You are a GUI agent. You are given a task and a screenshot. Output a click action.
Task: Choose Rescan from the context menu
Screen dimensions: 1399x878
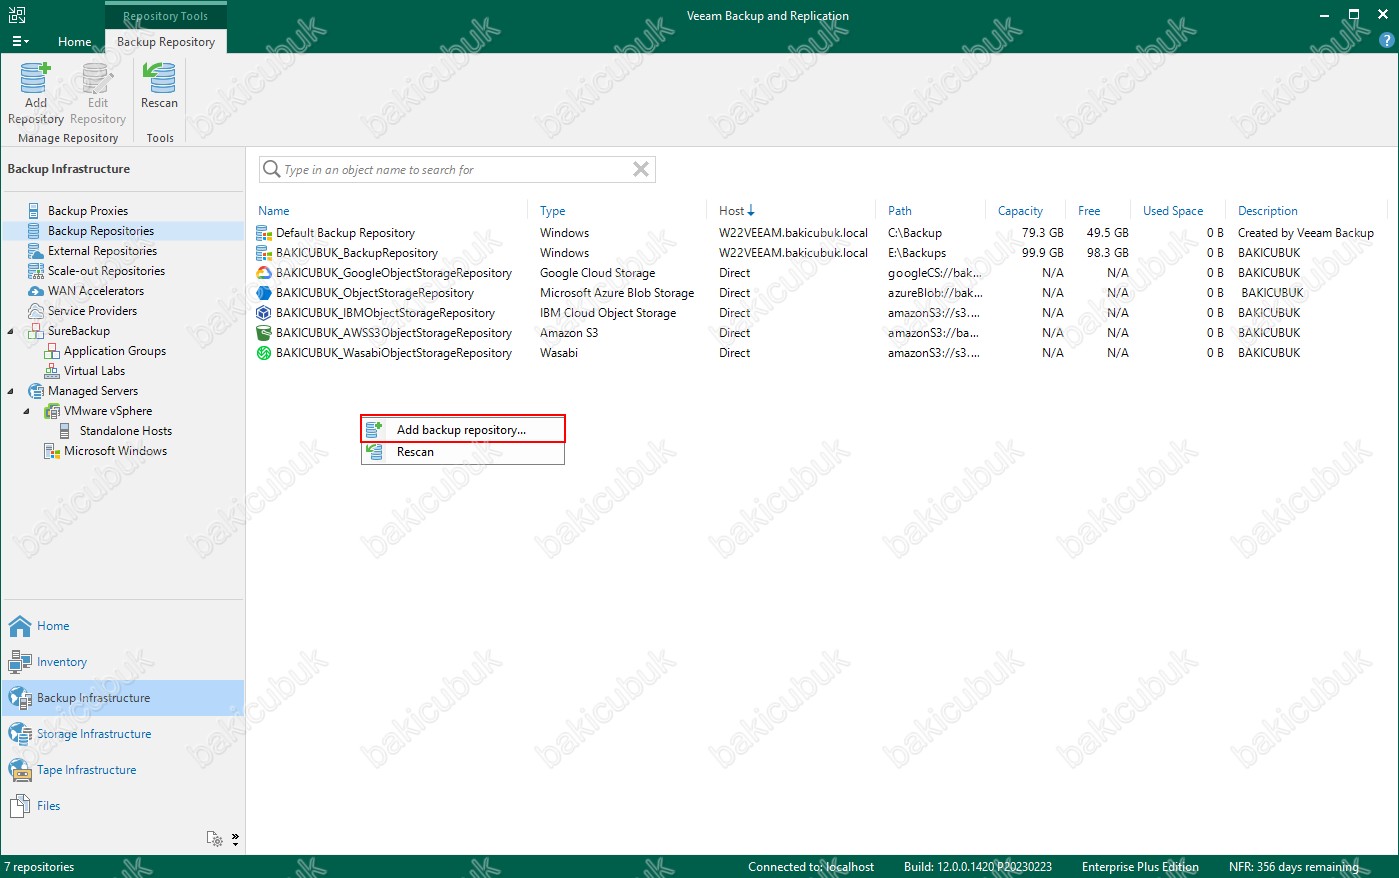pos(463,452)
